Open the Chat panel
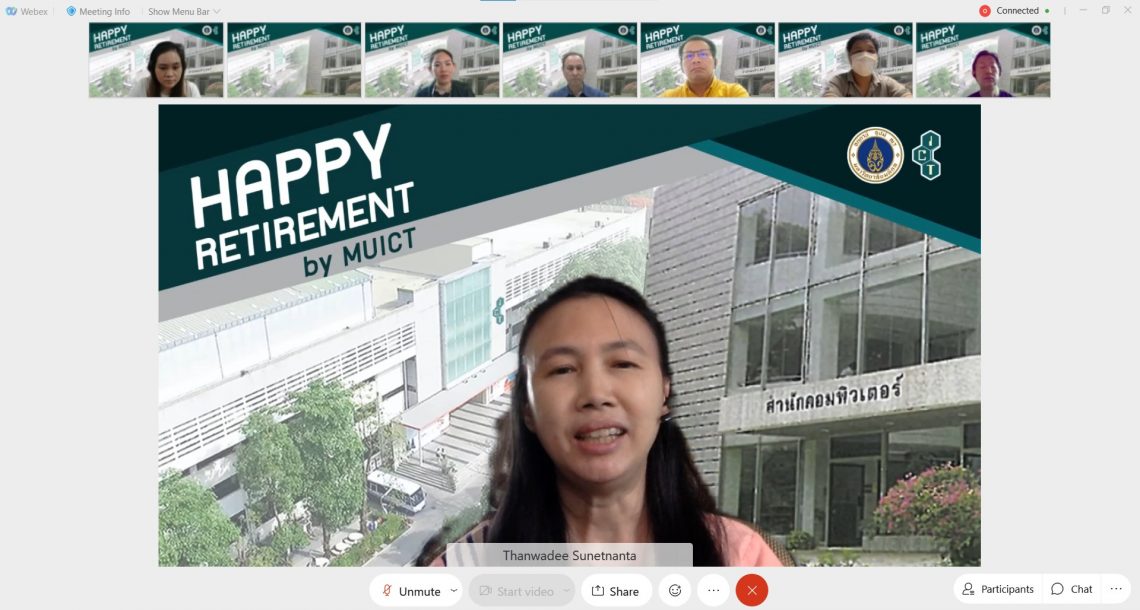Image resolution: width=1140 pixels, height=610 pixels. click(1071, 589)
